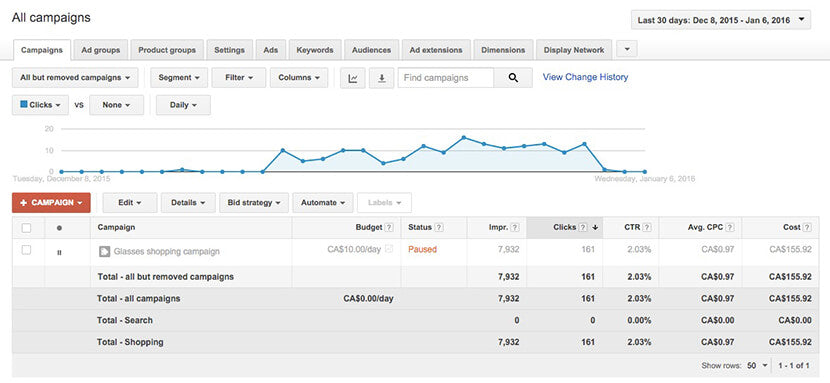Switch to the Campaigns tab
This screenshot has height=383, width=830.
[42, 50]
